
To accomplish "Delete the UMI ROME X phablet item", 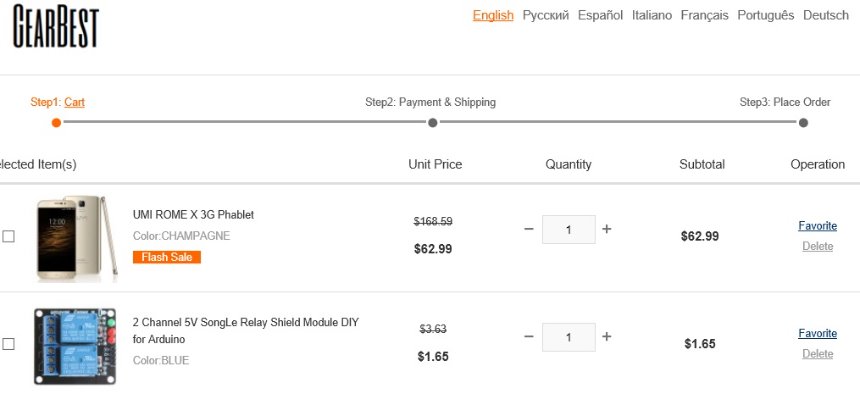I will click(817, 247).
